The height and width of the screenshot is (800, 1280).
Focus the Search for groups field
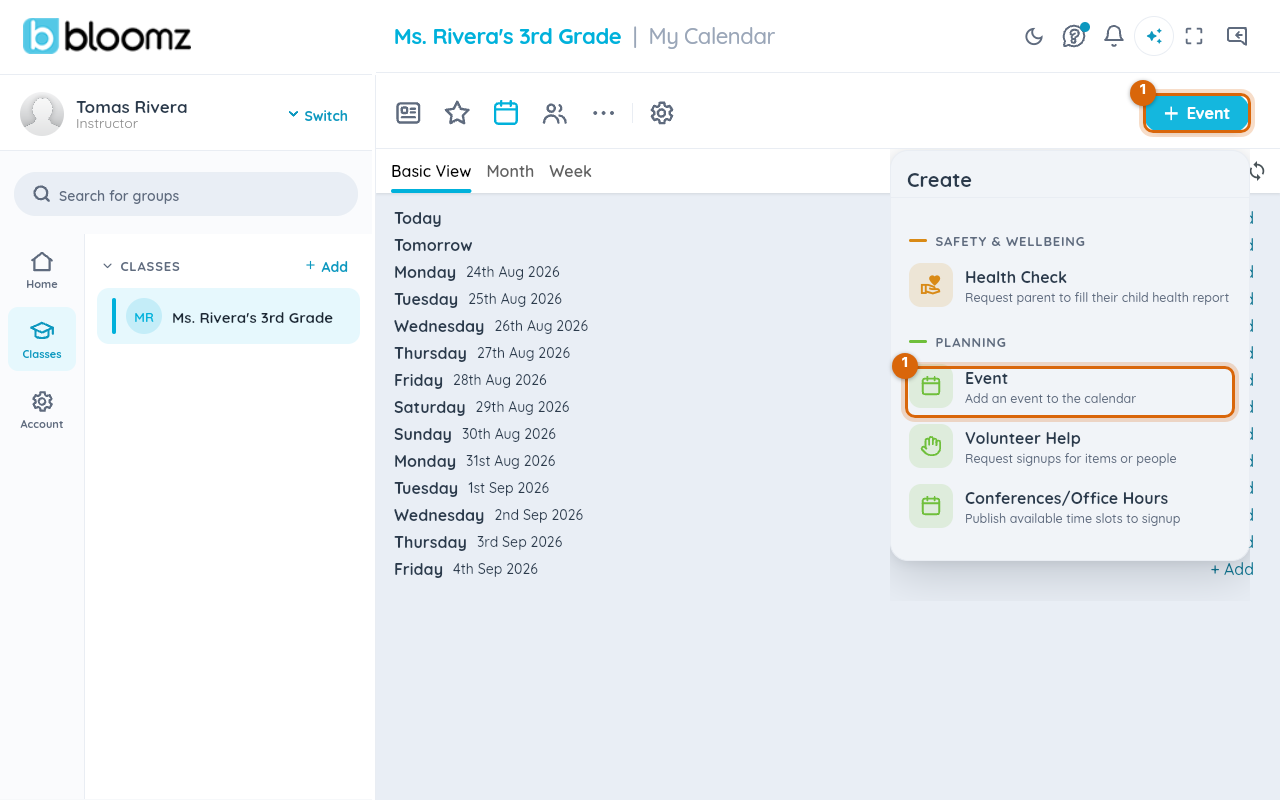[186, 194]
